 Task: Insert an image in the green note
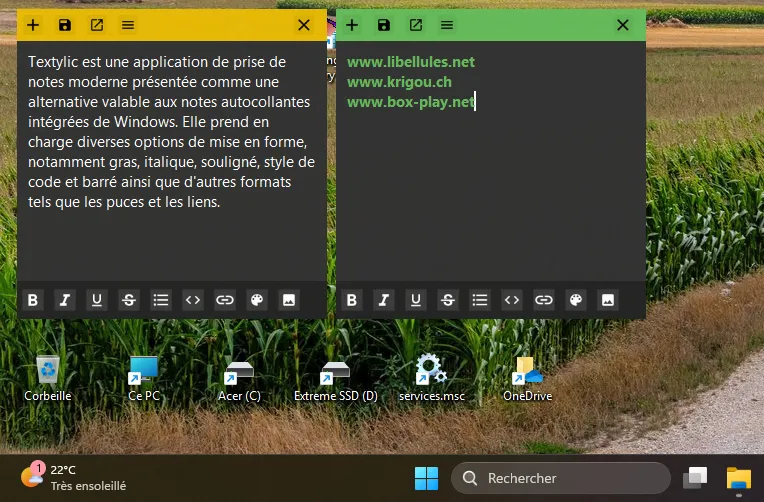(x=608, y=300)
